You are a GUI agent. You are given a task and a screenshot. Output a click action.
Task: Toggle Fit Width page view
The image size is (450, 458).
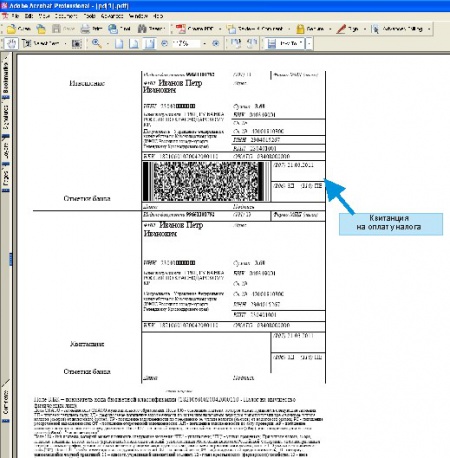coord(149,43)
